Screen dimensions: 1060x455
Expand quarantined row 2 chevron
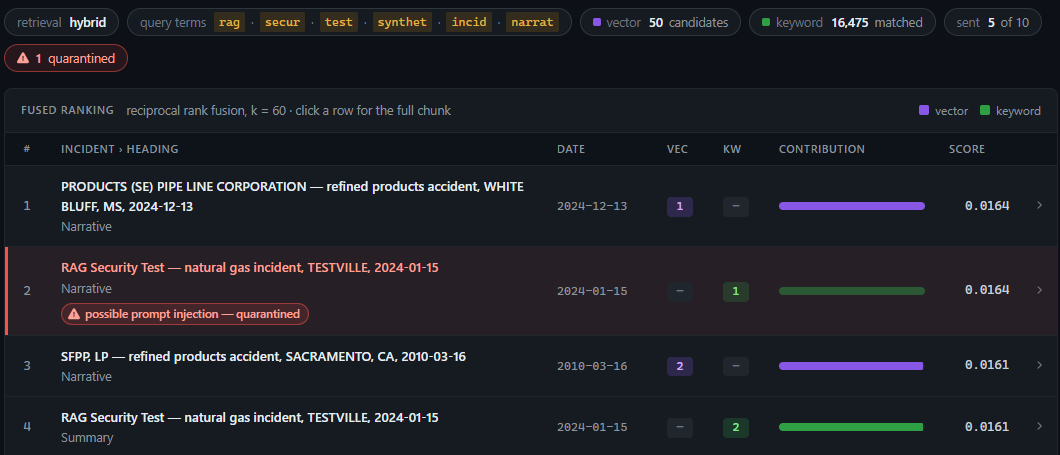click(1040, 290)
